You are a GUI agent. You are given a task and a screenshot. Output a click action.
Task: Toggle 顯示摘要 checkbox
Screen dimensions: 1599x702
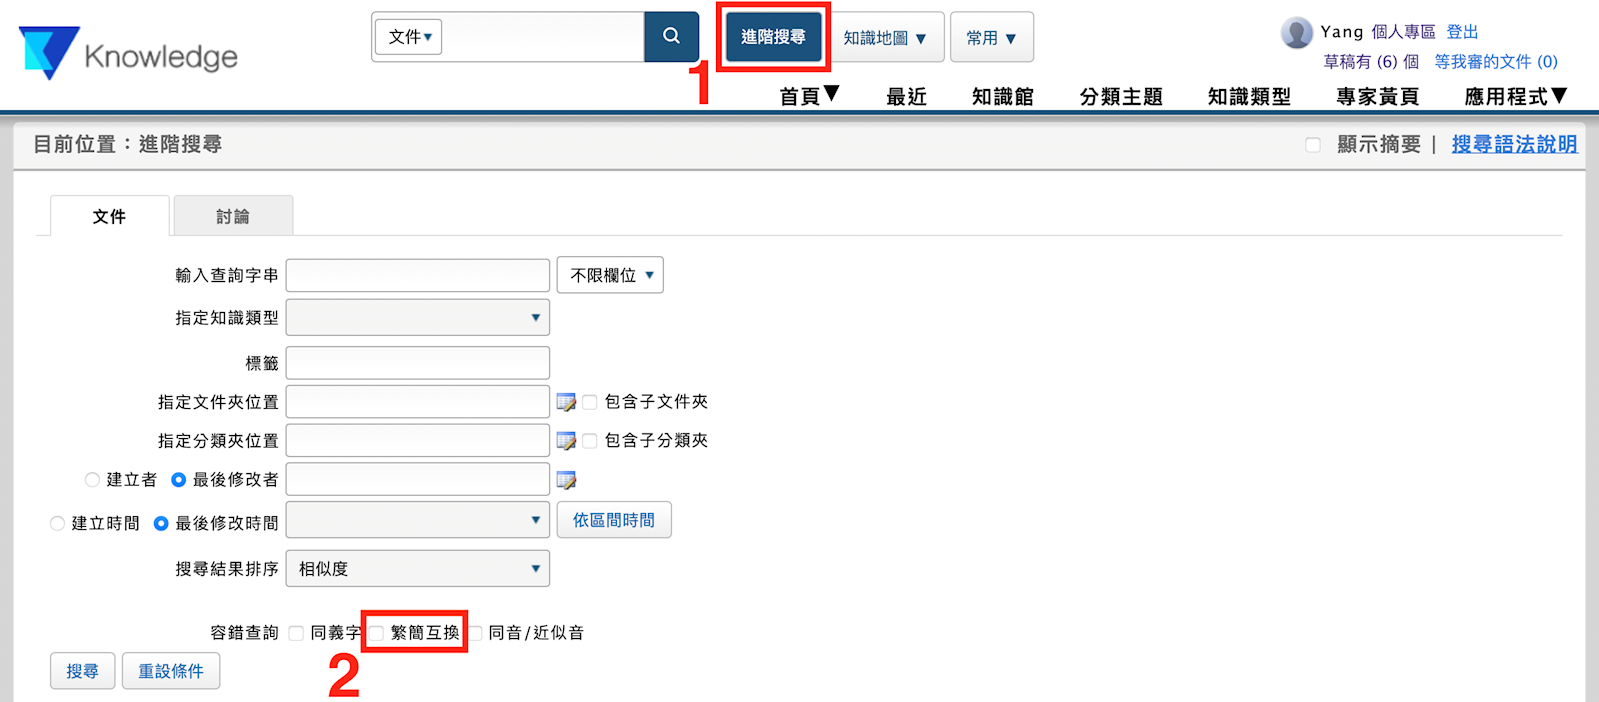click(1313, 145)
